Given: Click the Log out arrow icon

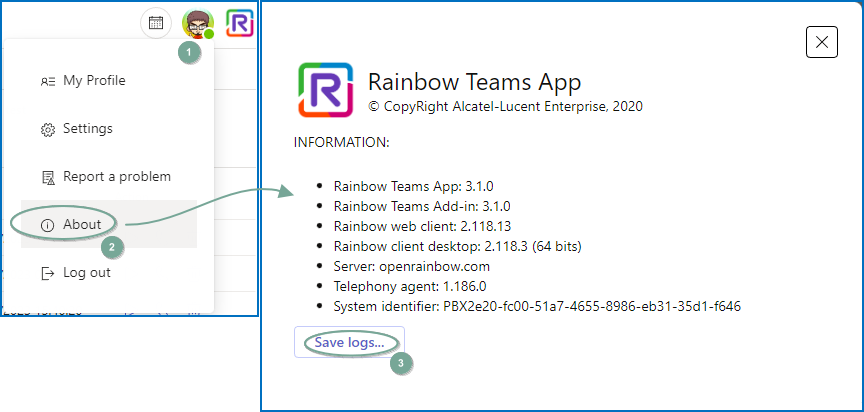Looking at the screenshot, I should click(48, 273).
